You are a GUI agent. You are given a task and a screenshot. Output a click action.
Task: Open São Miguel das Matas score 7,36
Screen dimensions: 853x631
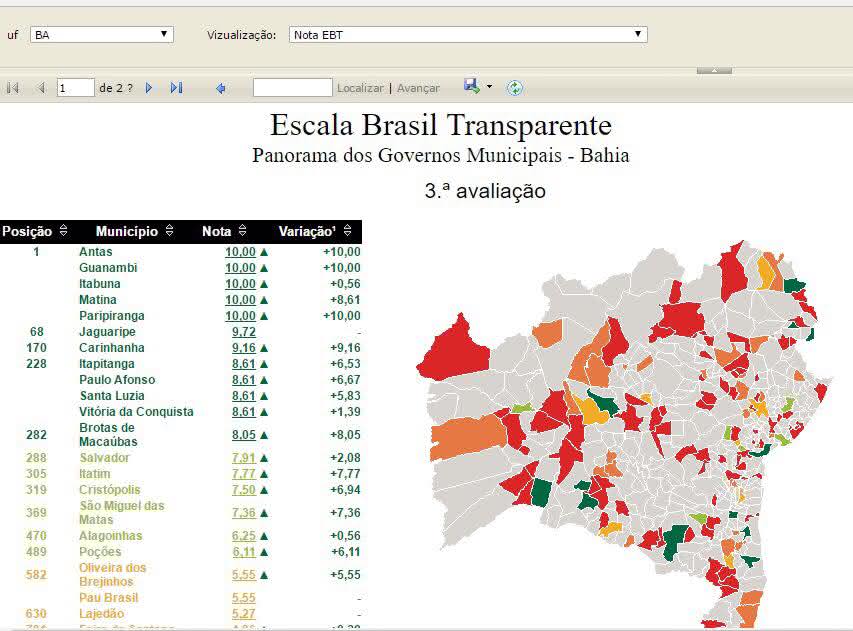244,512
